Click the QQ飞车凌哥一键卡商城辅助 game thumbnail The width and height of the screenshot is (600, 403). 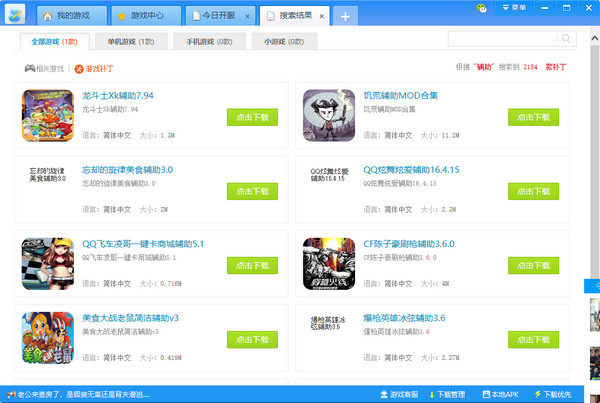click(46, 263)
